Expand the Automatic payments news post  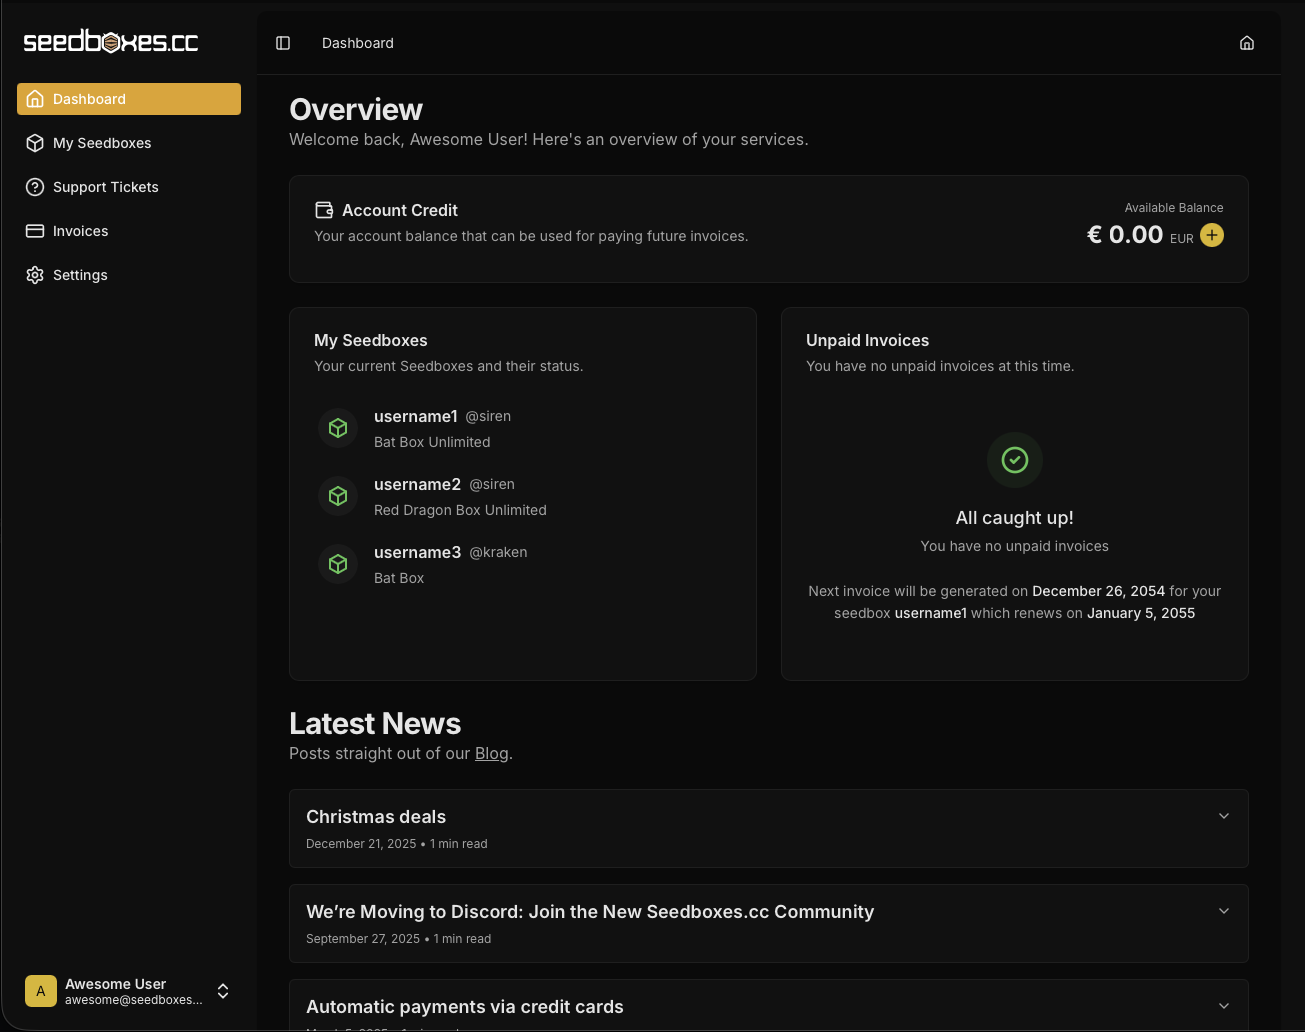[x=1223, y=1006]
